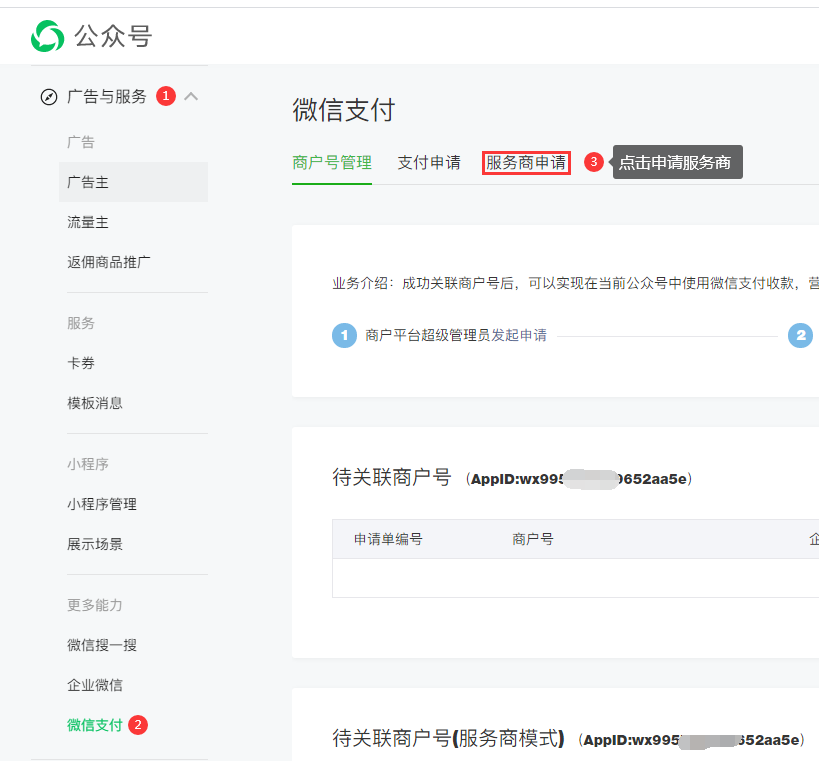819x761 pixels.
Task: Click the 待关联商户号(服务商模式) heading
Action: click(x=449, y=738)
